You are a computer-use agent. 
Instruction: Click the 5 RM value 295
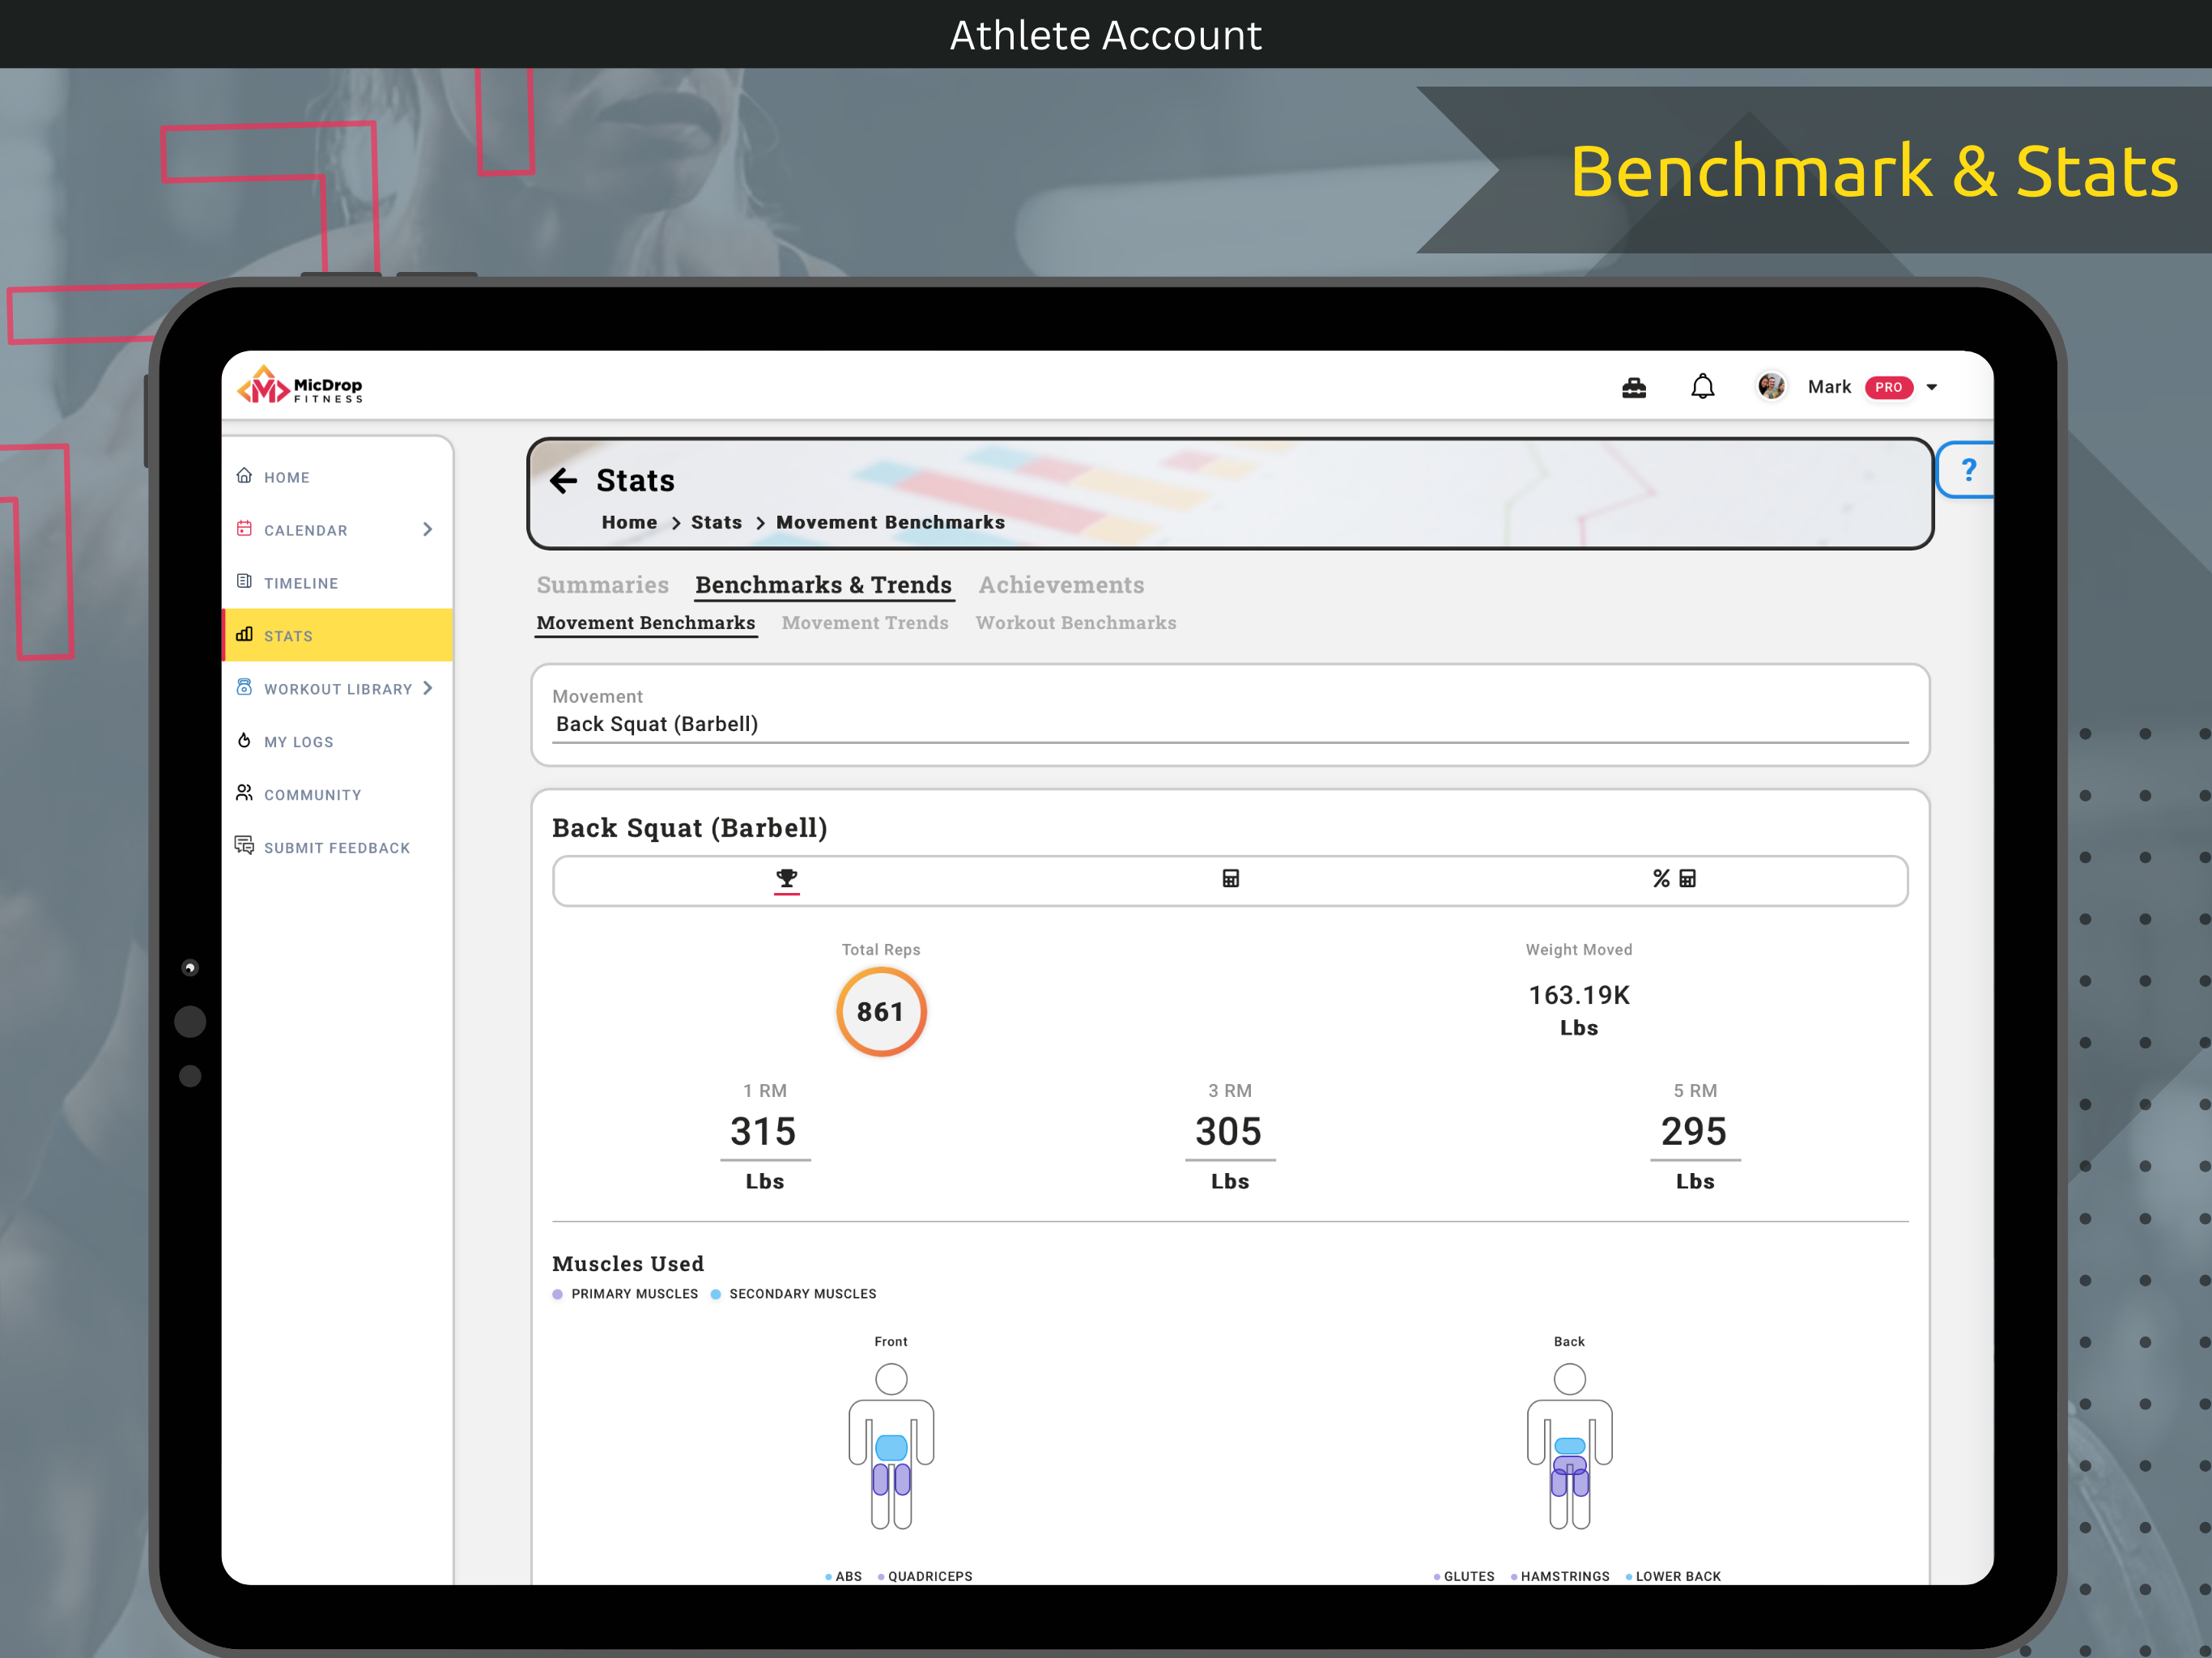[1694, 1132]
